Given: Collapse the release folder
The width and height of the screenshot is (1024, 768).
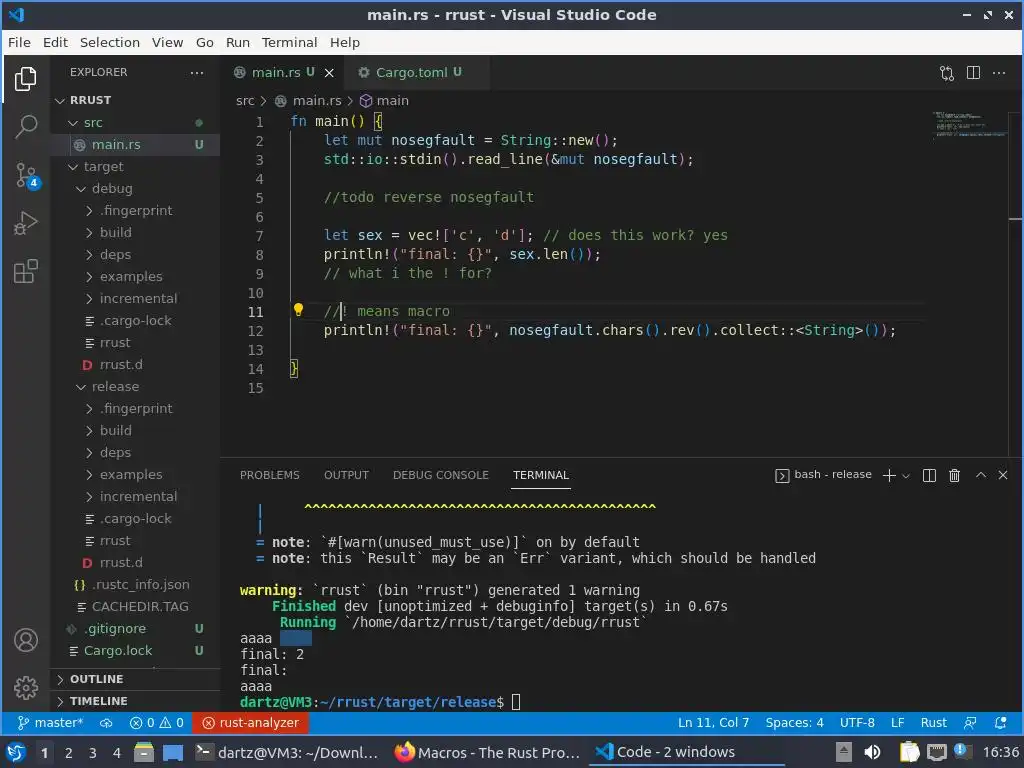Looking at the screenshot, I should tap(135, 387).
